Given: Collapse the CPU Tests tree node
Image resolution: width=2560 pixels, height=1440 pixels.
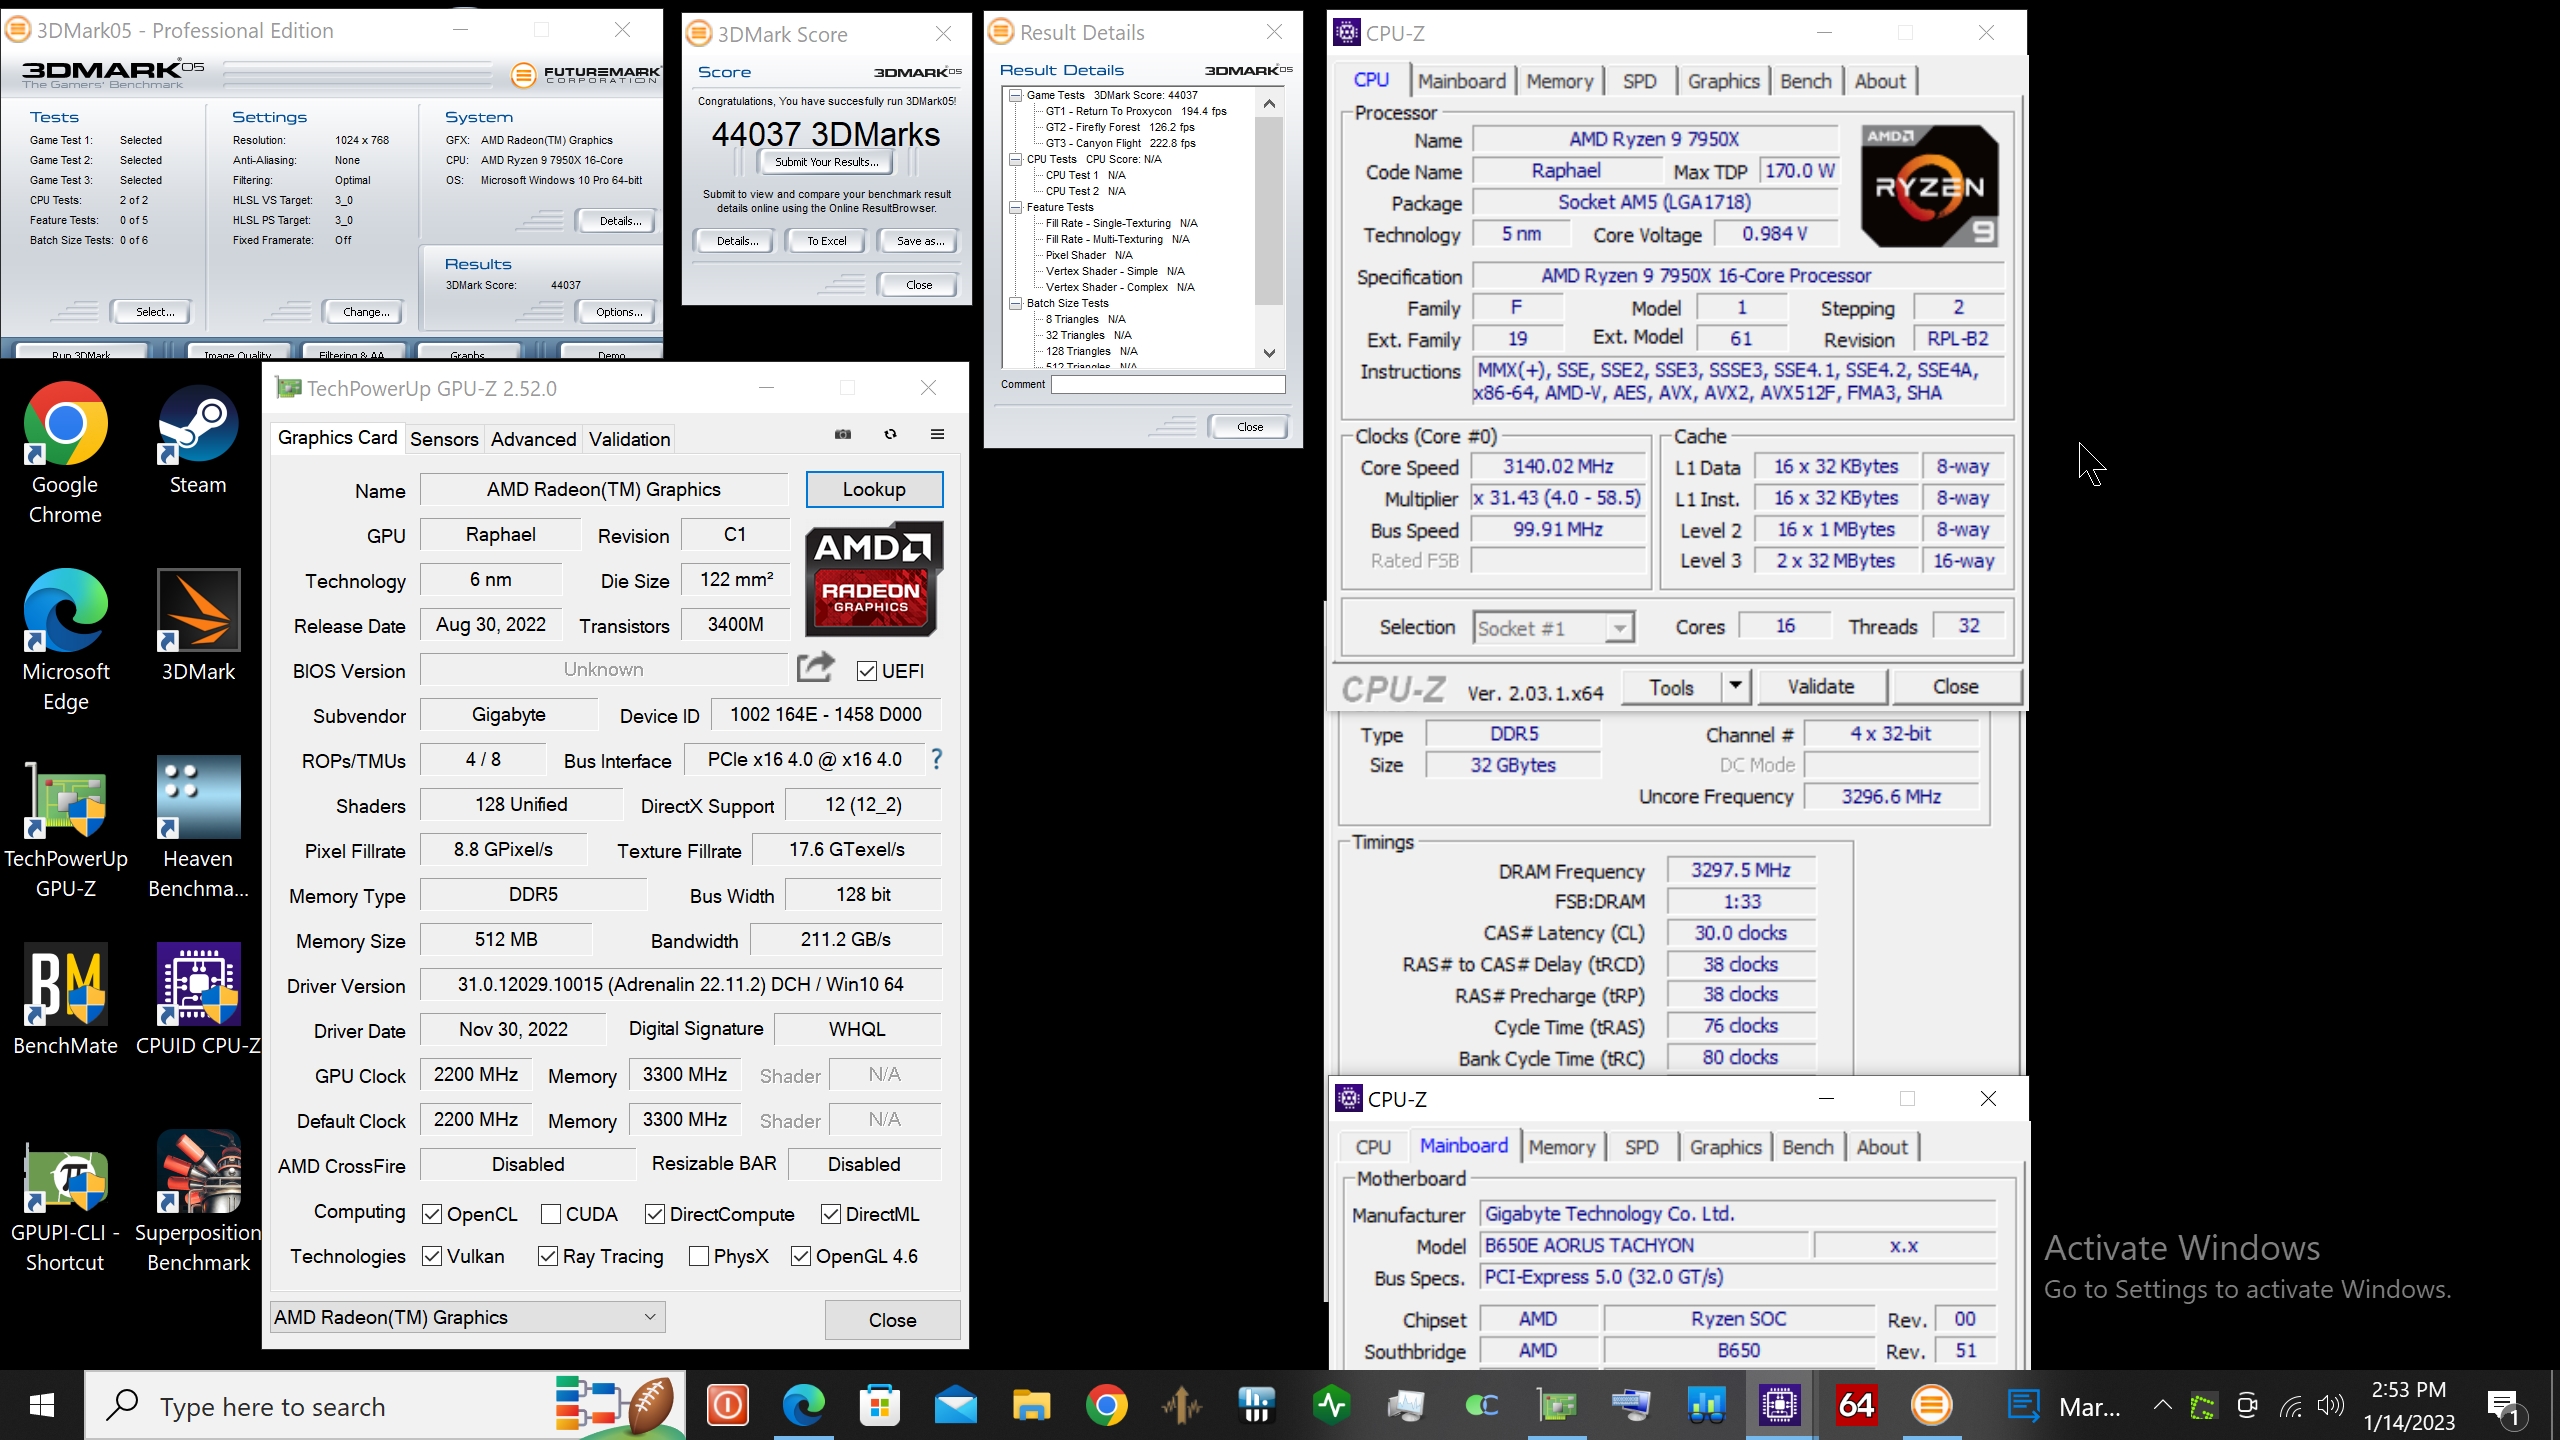Looking at the screenshot, I should click(1016, 159).
